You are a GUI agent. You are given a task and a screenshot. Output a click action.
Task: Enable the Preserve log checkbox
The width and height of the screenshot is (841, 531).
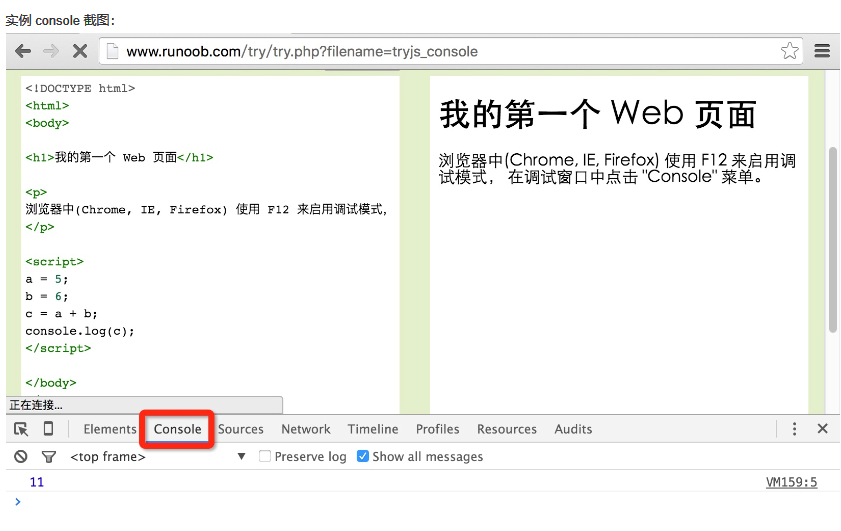tap(264, 456)
